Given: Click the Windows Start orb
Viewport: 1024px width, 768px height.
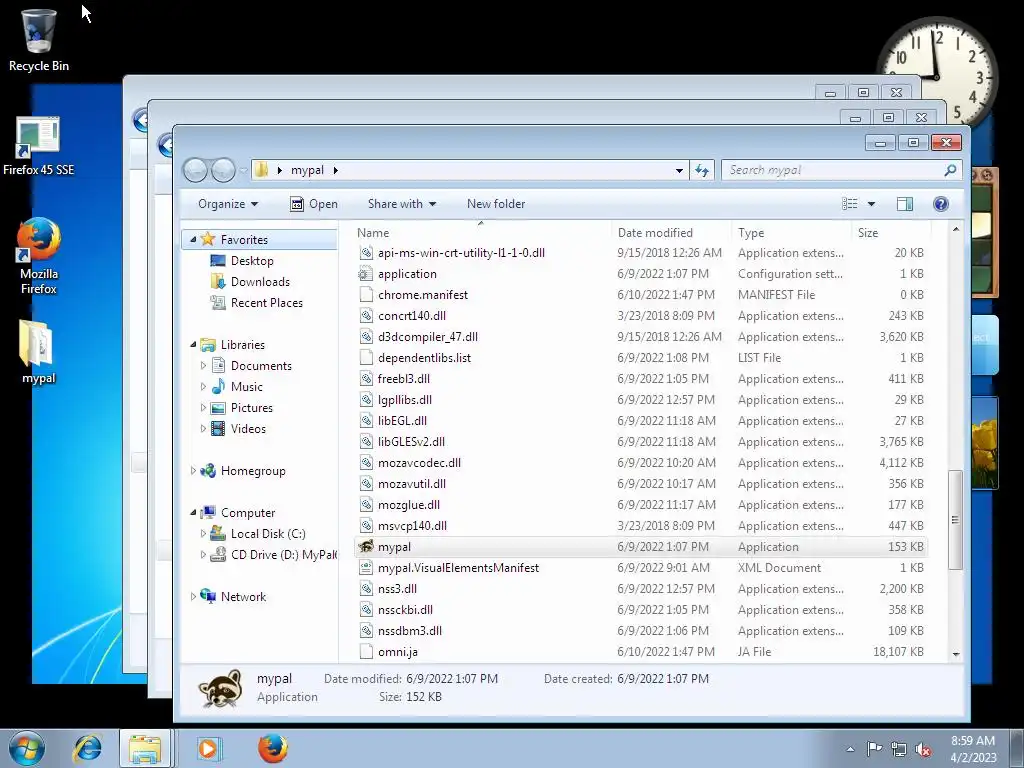Looking at the screenshot, I should [x=27, y=748].
